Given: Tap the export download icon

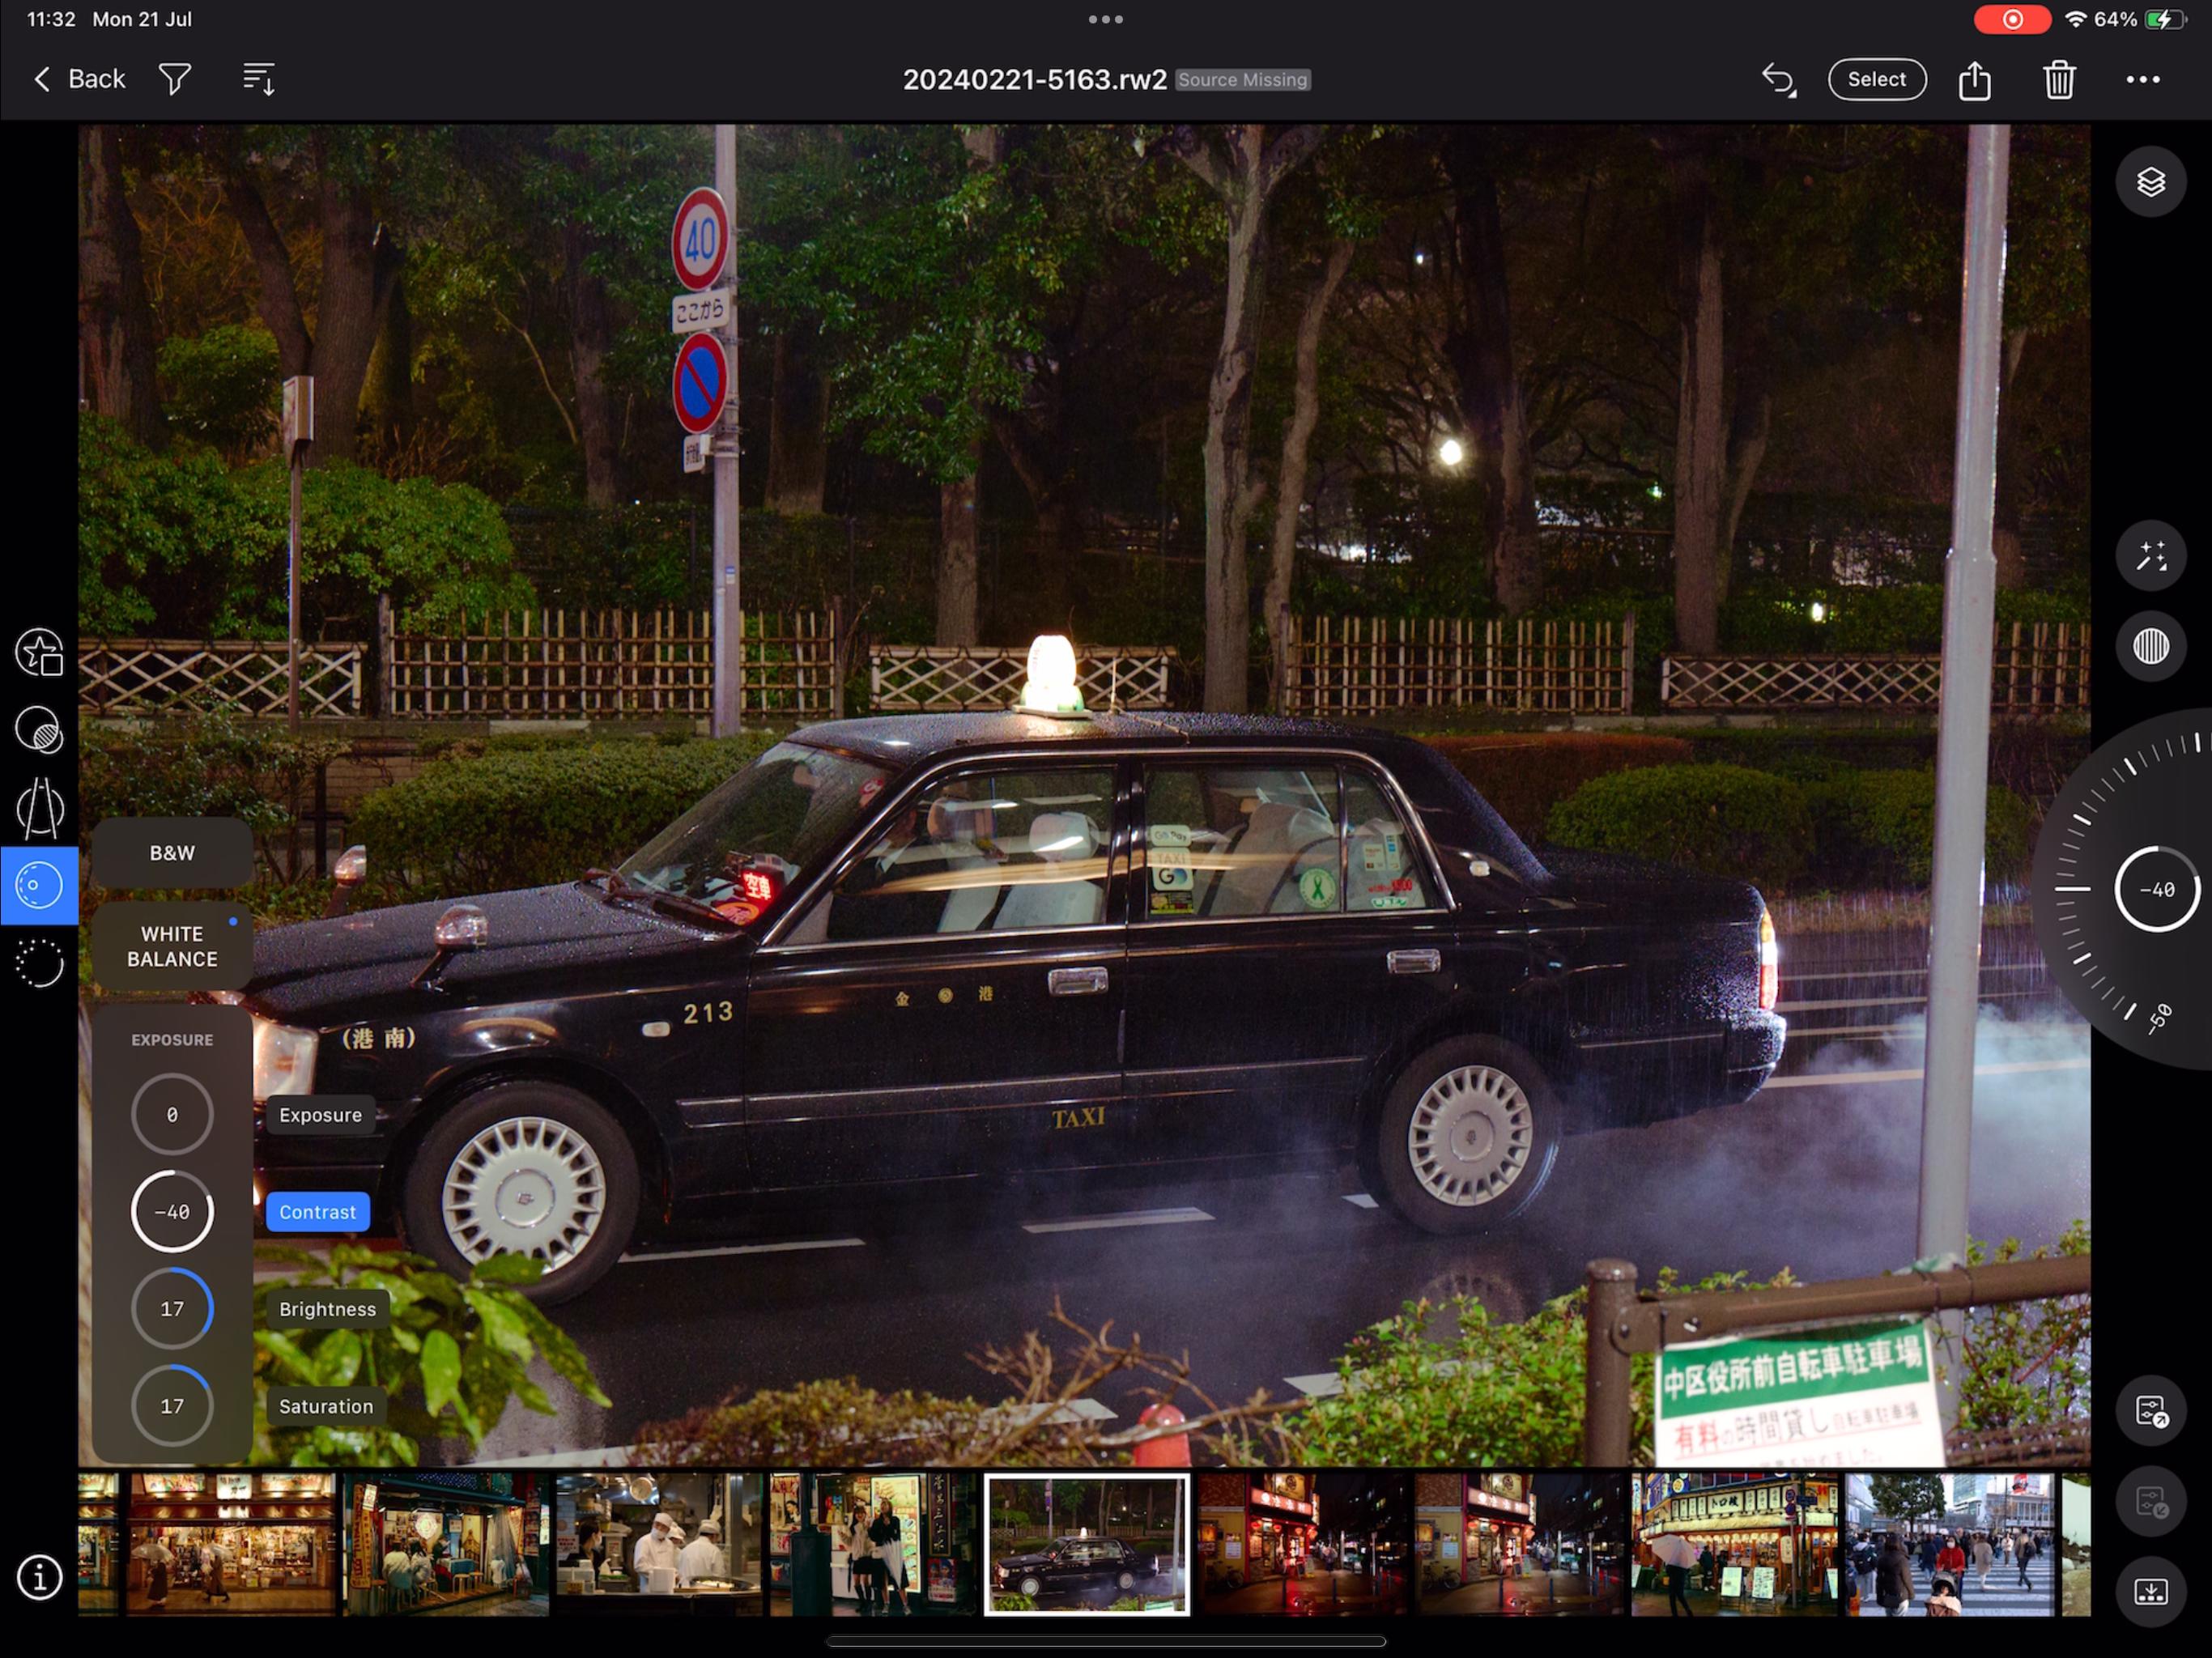Looking at the screenshot, I should click(x=2151, y=1592).
